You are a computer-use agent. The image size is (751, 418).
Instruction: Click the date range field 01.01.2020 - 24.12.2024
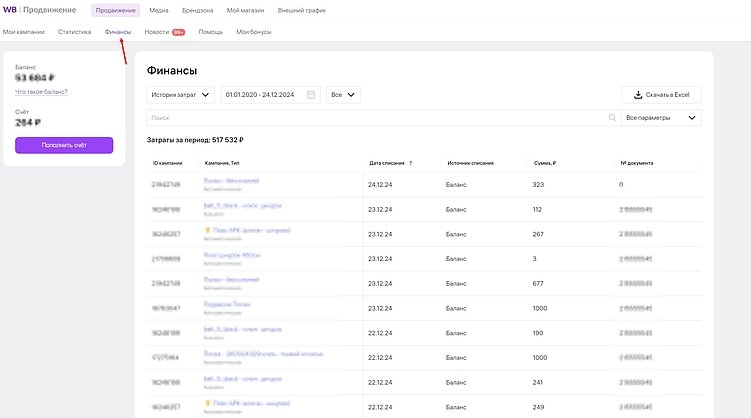point(271,95)
